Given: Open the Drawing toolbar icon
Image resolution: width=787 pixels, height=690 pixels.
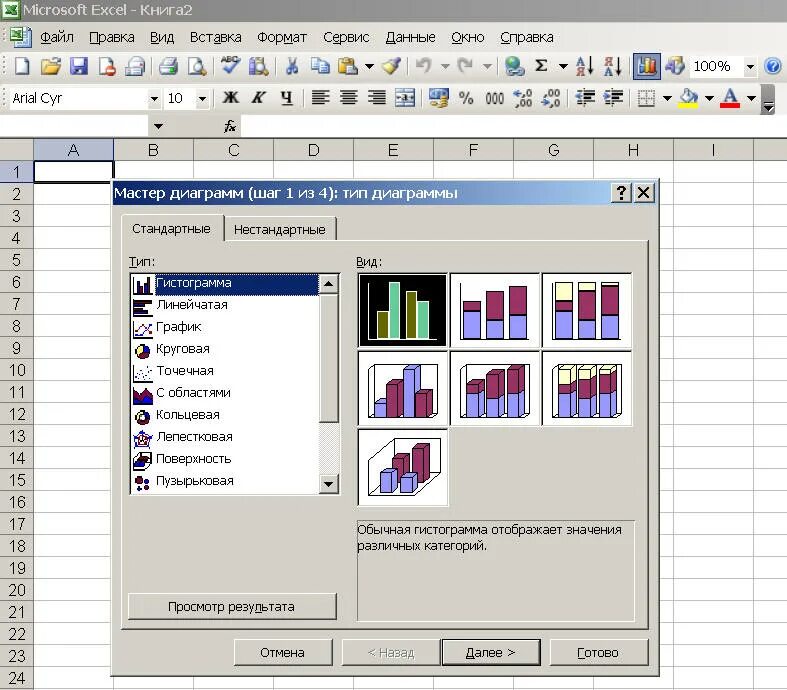Looking at the screenshot, I should tap(675, 66).
